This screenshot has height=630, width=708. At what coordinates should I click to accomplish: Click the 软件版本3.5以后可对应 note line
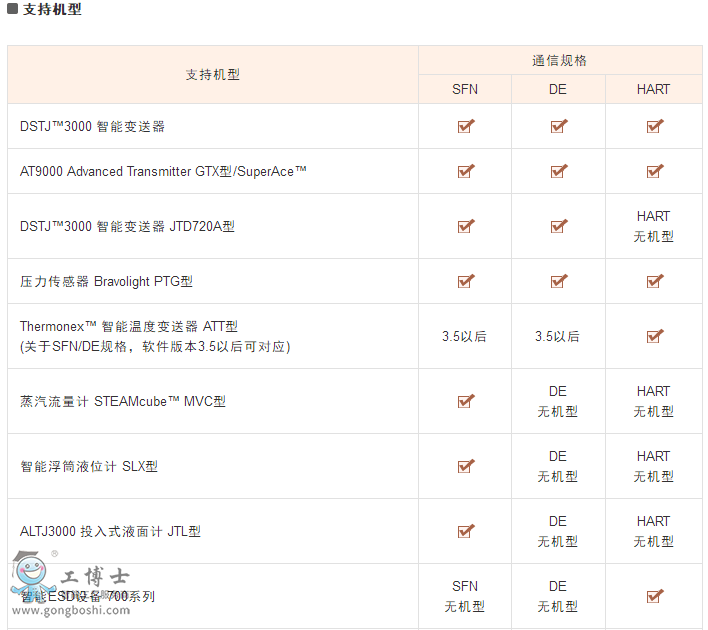[155, 346]
